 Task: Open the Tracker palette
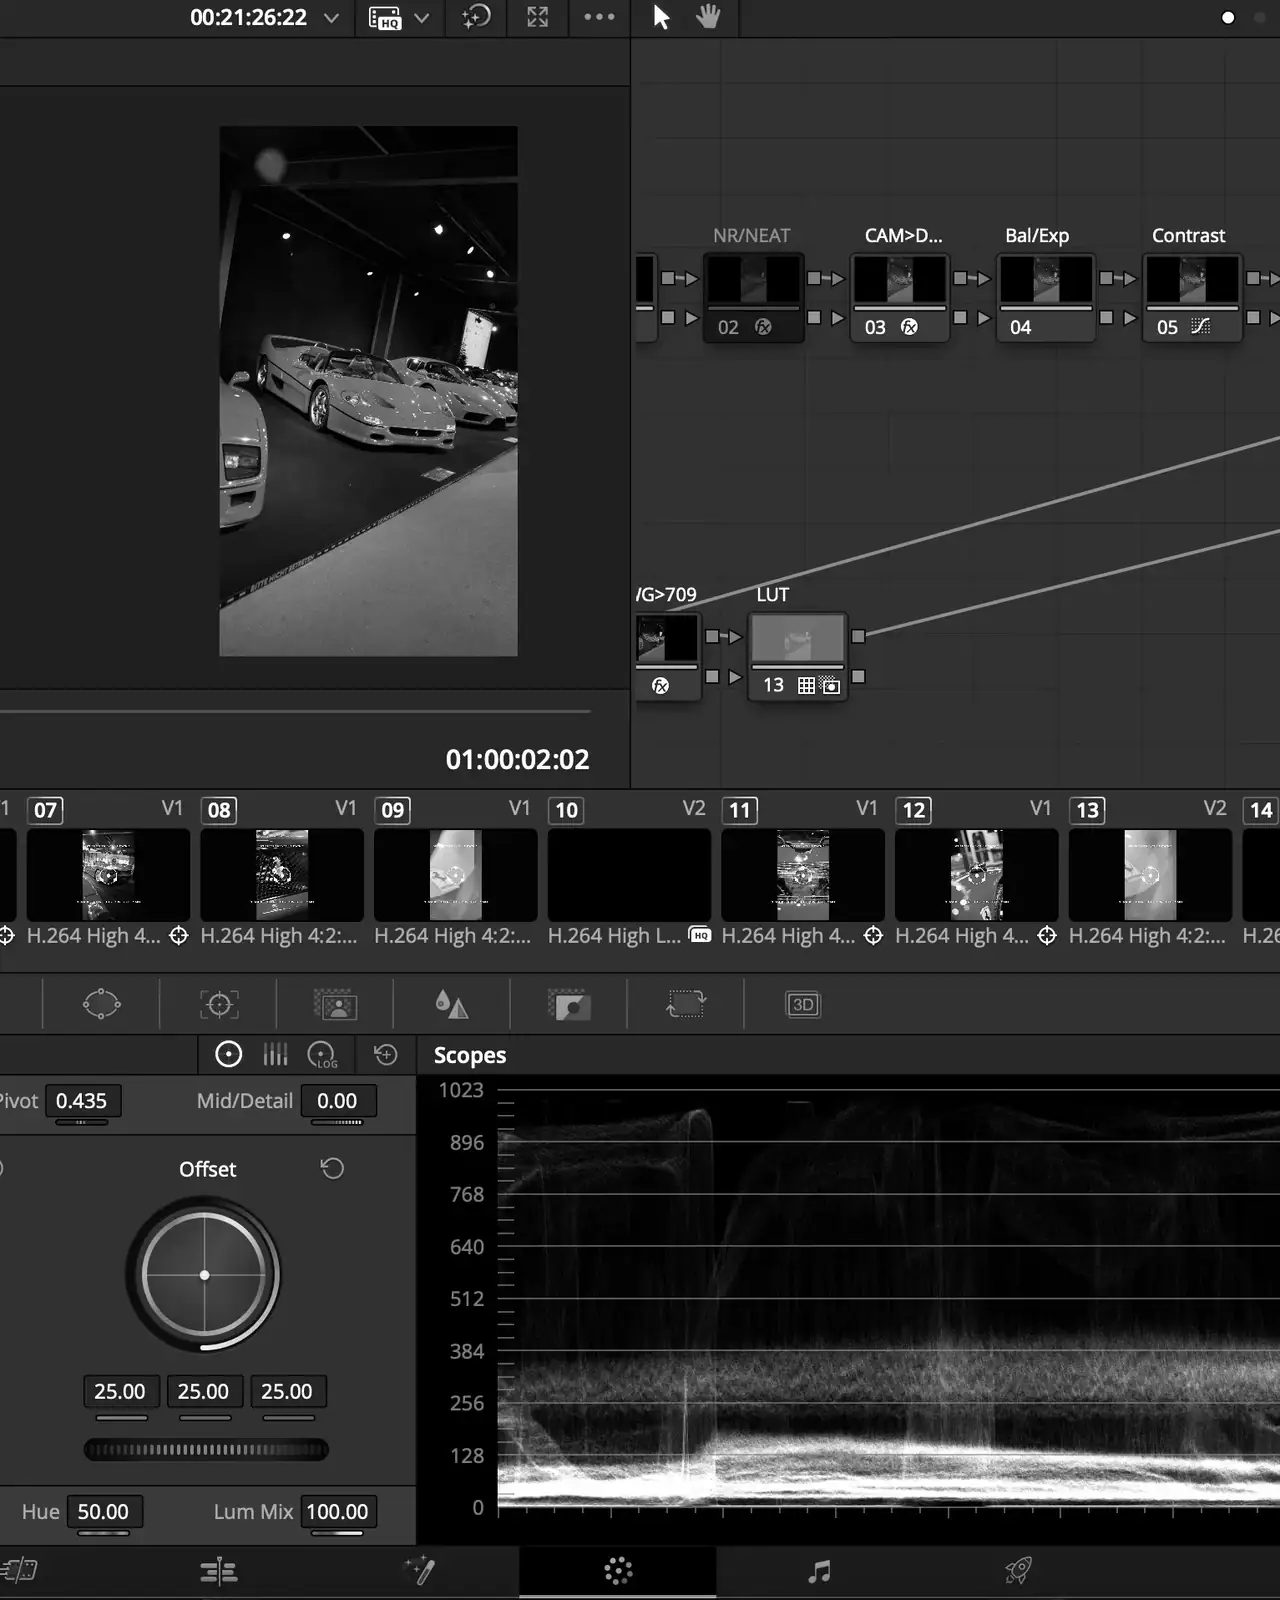click(219, 1004)
